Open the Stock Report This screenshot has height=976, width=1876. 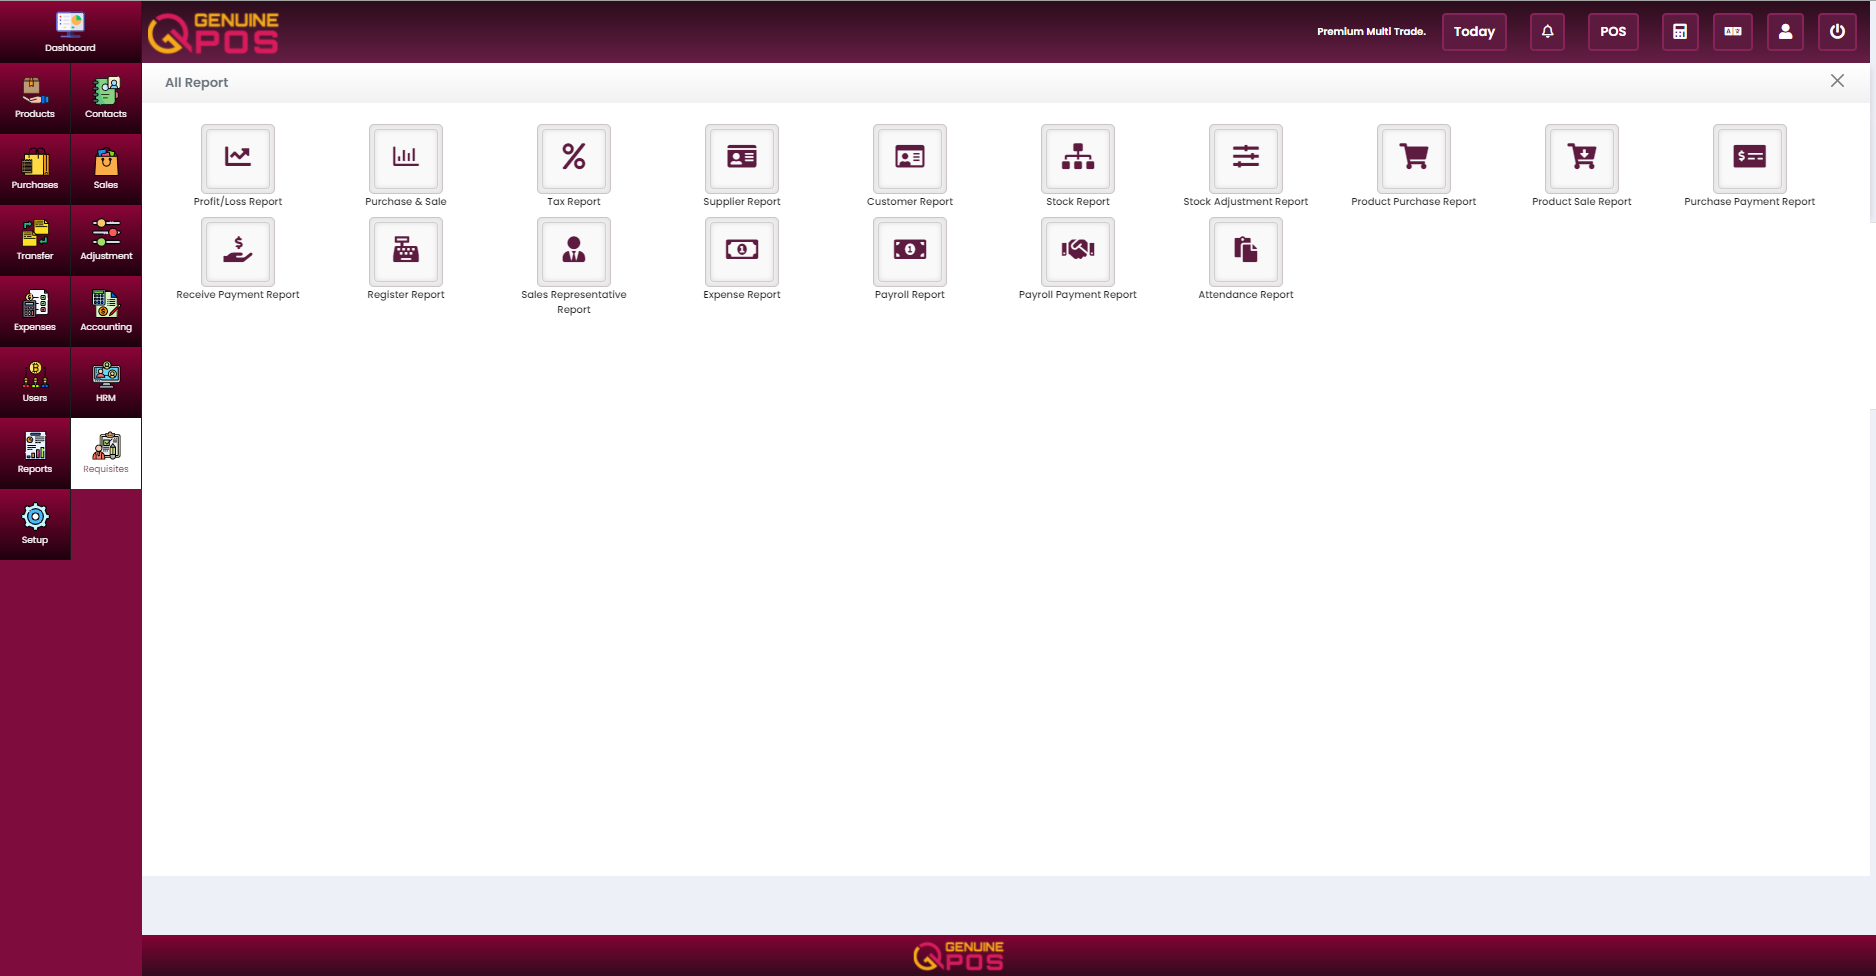tap(1078, 158)
